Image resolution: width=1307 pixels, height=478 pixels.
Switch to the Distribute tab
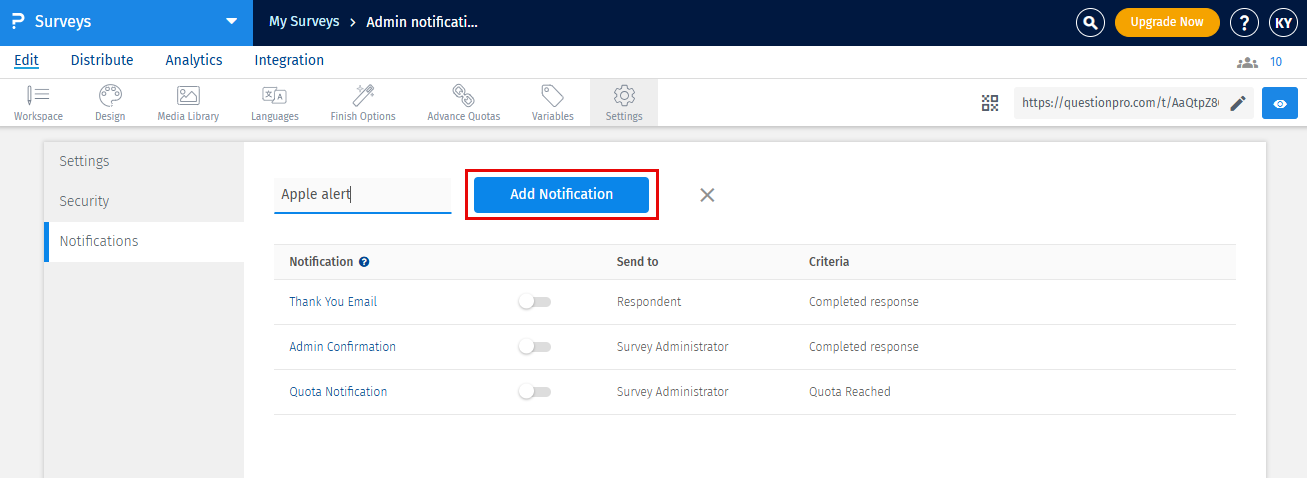coord(102,60)
